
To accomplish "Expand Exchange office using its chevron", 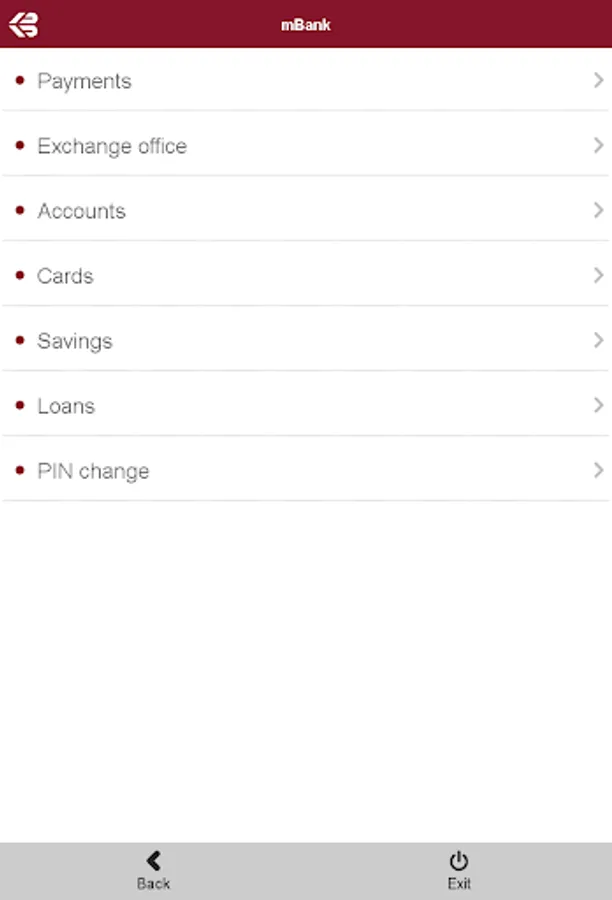I will (598, 145).
